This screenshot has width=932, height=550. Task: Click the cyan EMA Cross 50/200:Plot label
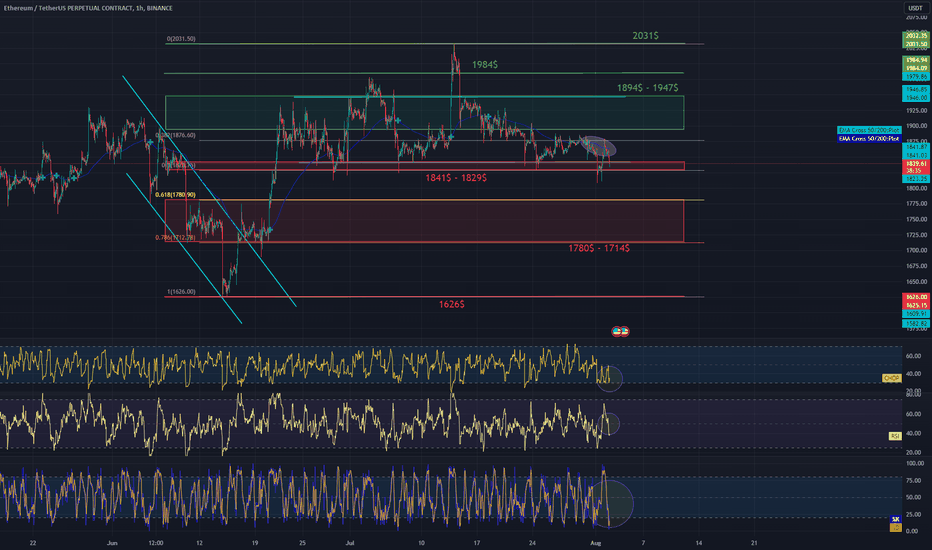coord(868,130)
